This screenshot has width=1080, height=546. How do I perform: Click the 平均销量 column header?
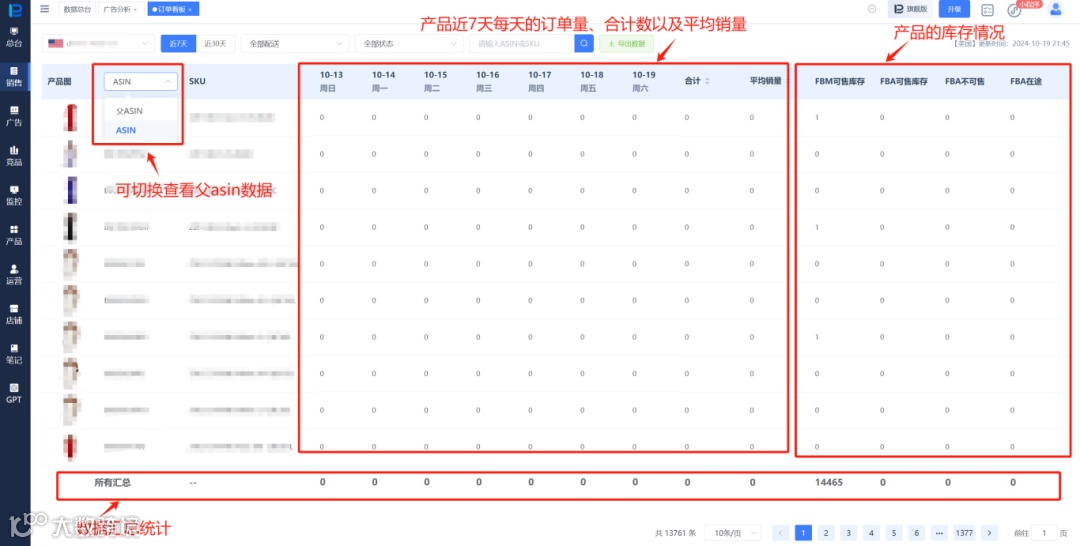point(765,81)
